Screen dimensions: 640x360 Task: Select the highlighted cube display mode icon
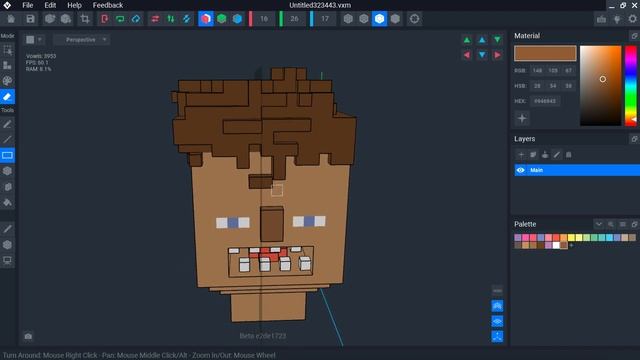point(379,19)
